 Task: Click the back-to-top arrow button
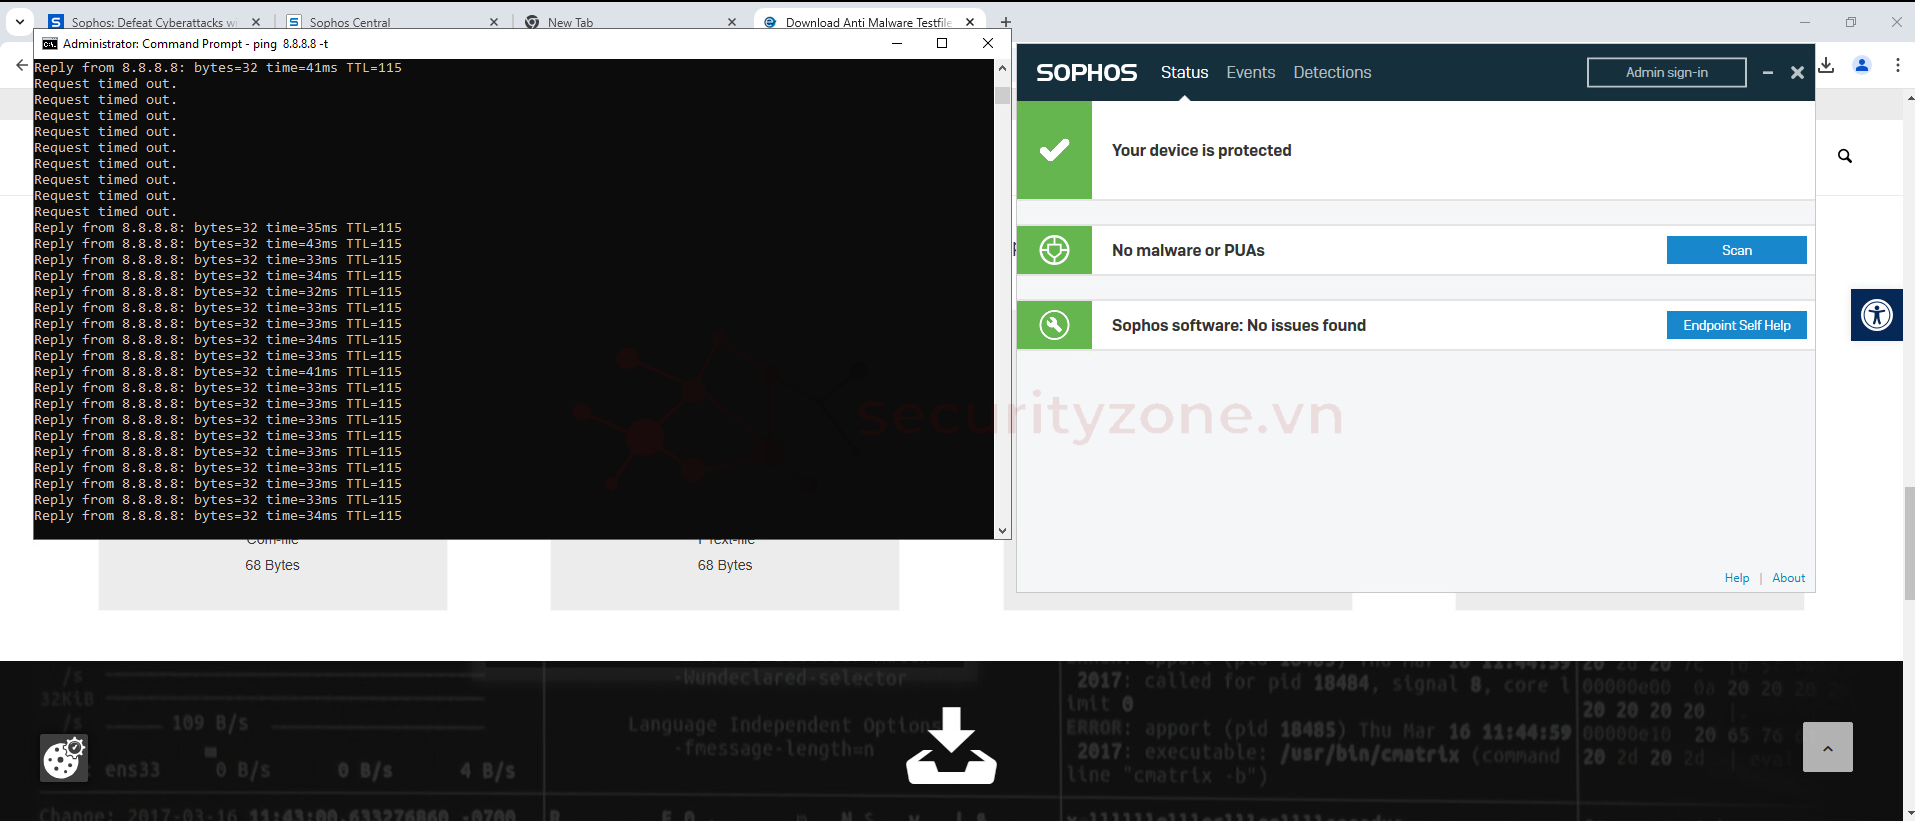[1827, 747]
